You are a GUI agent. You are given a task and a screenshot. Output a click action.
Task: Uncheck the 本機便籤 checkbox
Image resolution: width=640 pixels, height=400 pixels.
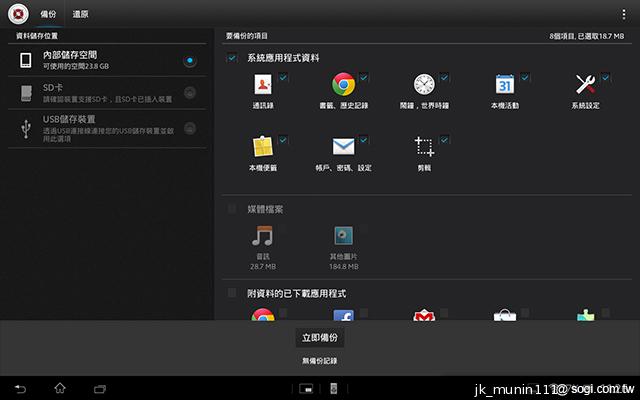click(x=283, y=140)
